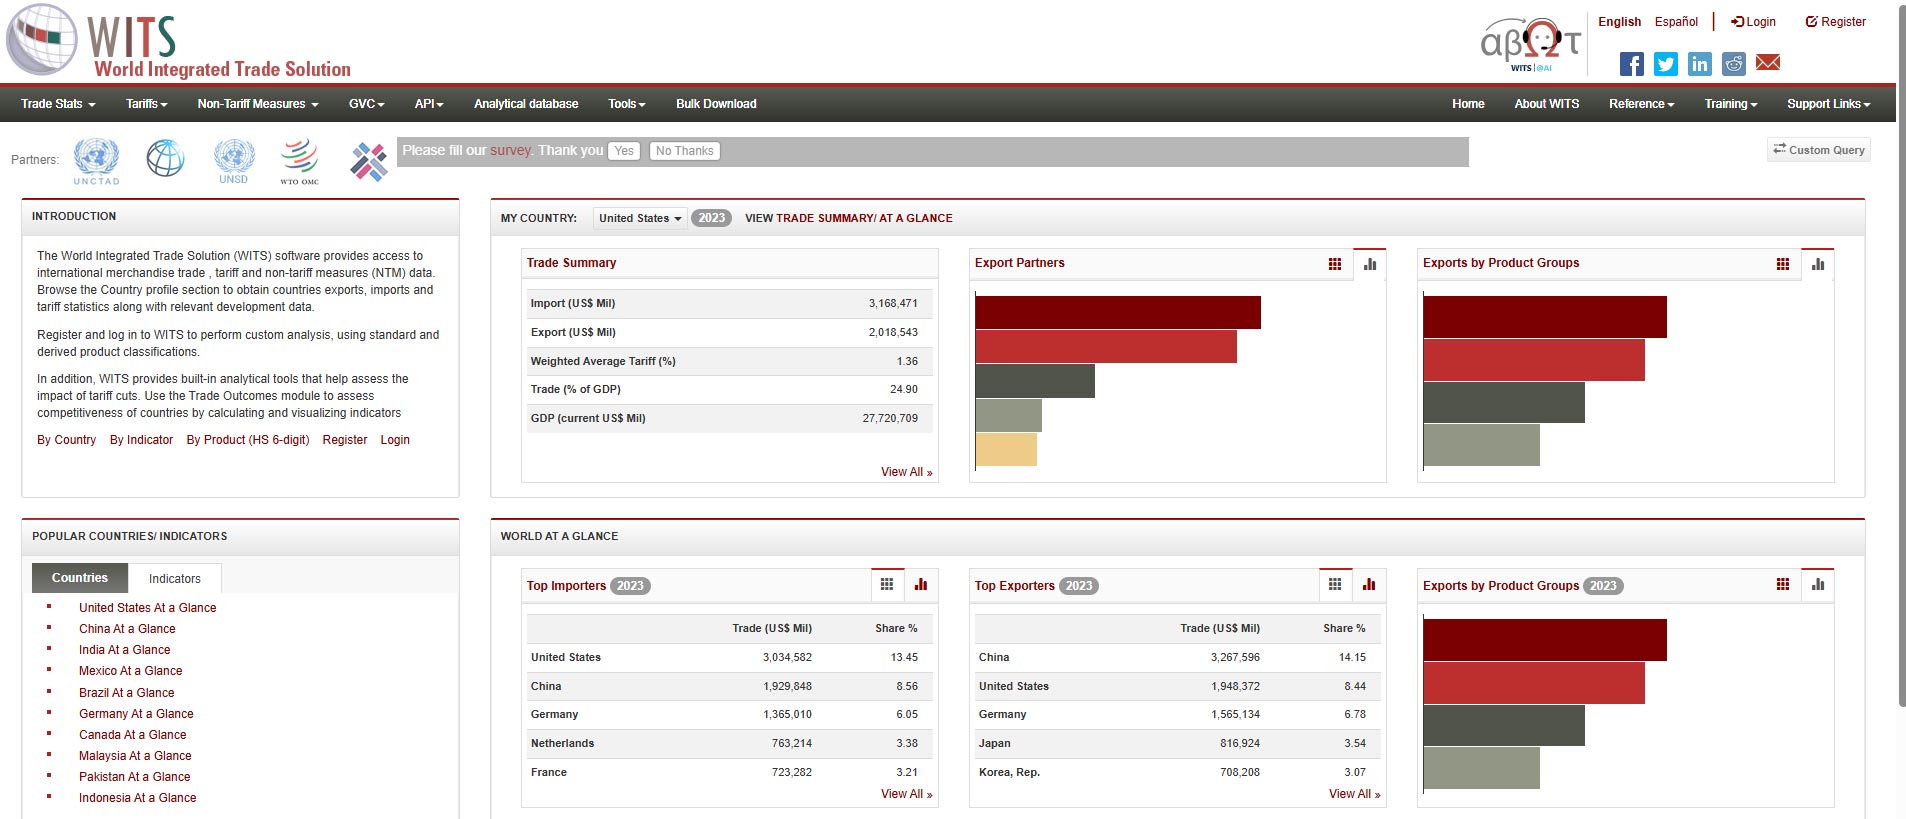Open the Trade Stats menu
The height and width of the screenshot is (819, 1906).
pyautogui.click(x=58, y=104)
